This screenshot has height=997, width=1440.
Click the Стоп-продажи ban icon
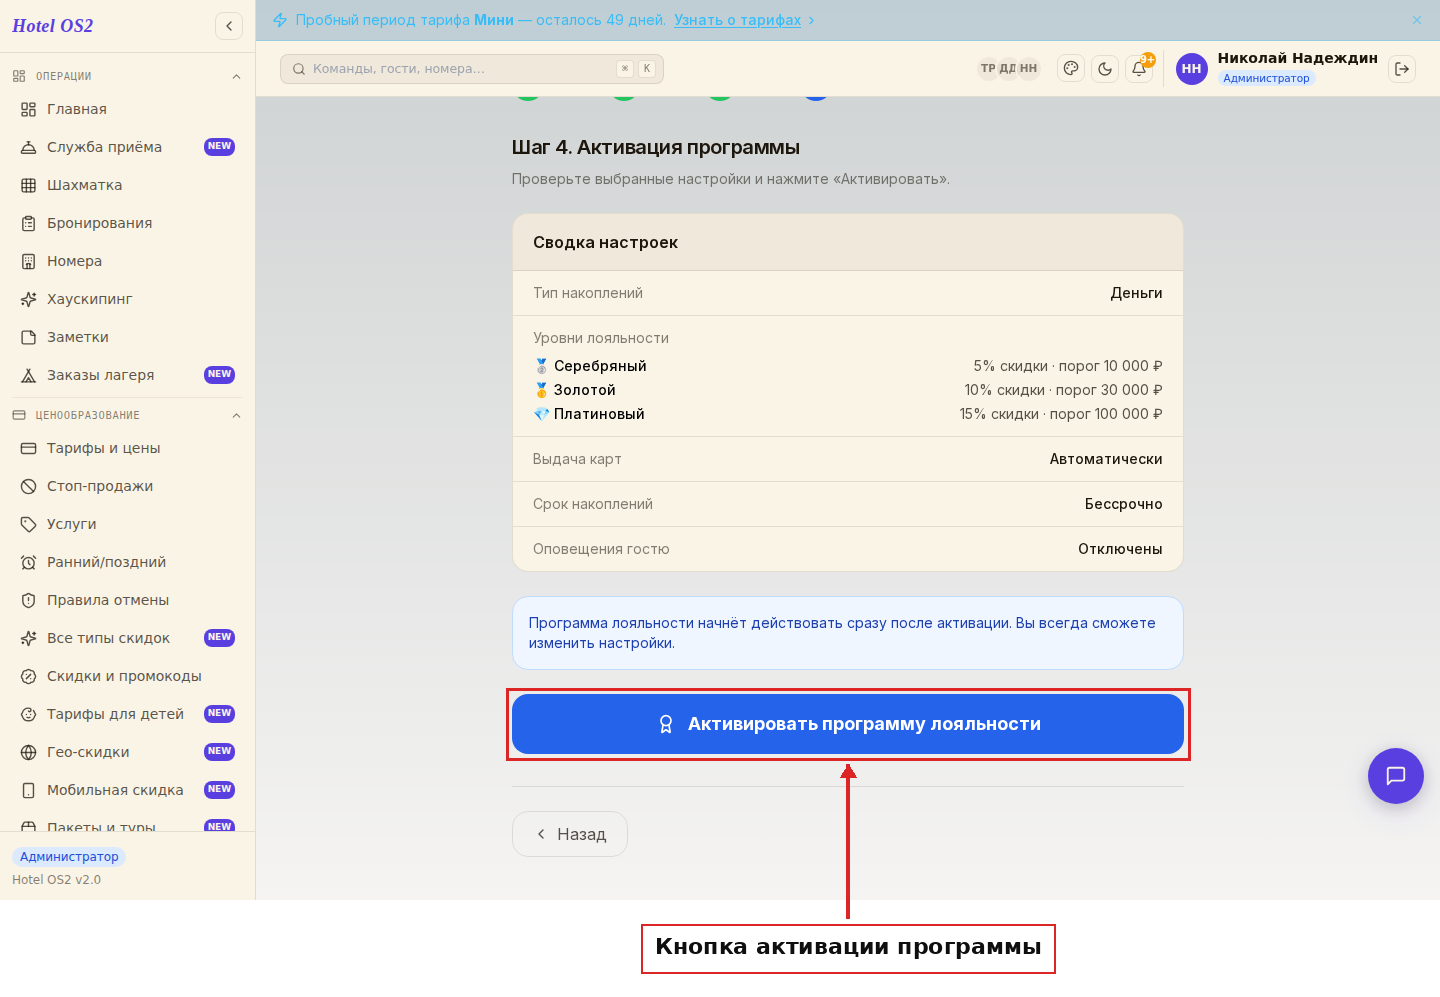tap(29, 486)
